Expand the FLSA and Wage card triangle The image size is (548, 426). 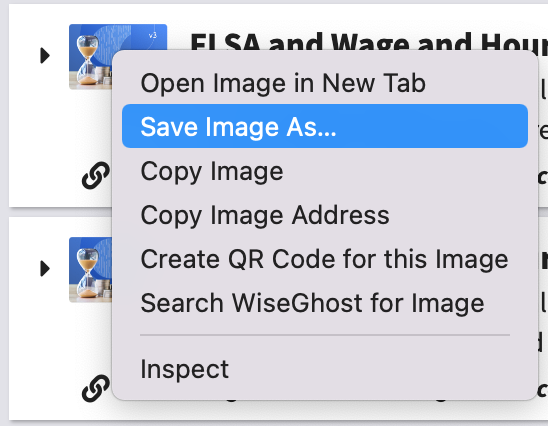pyautogui.click(x=45, y=56)
